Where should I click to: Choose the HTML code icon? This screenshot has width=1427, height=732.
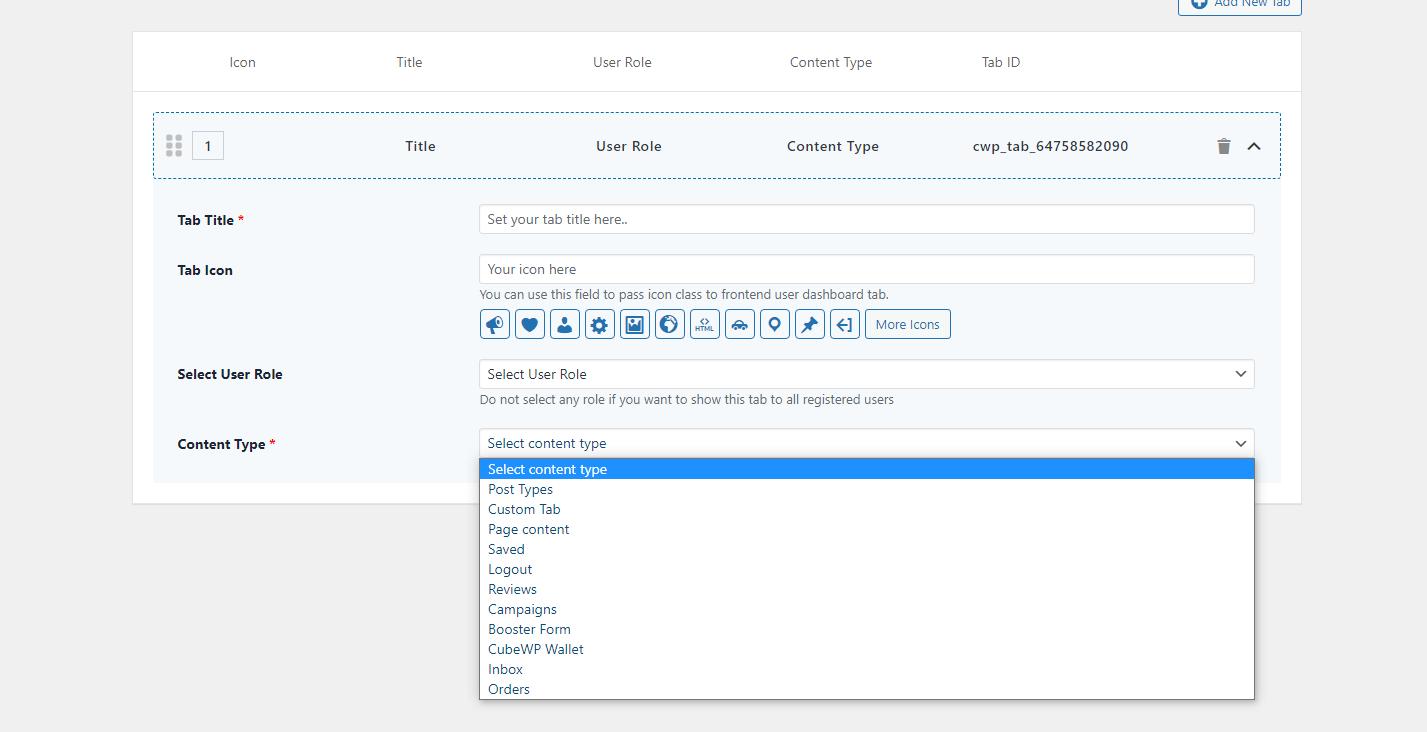[x=705, y=324]
